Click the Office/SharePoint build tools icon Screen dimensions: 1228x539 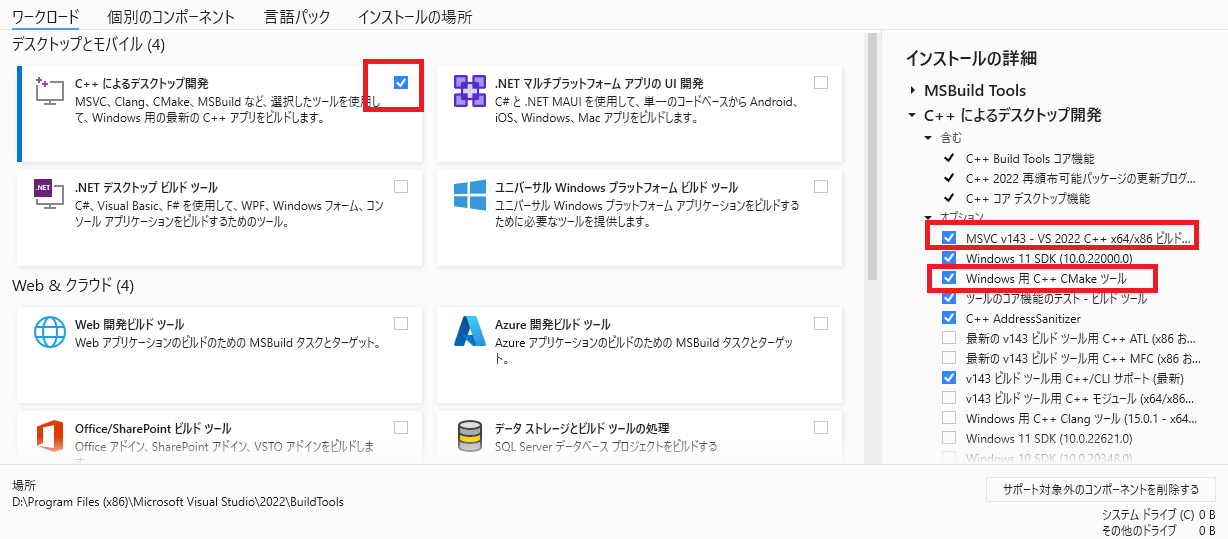tap(48, 436)
